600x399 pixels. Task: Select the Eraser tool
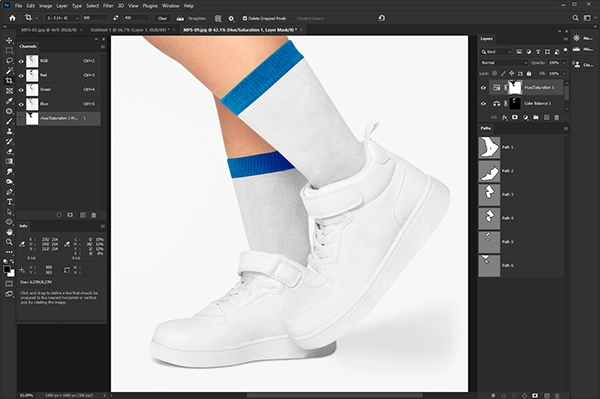[x=9, y=151]
